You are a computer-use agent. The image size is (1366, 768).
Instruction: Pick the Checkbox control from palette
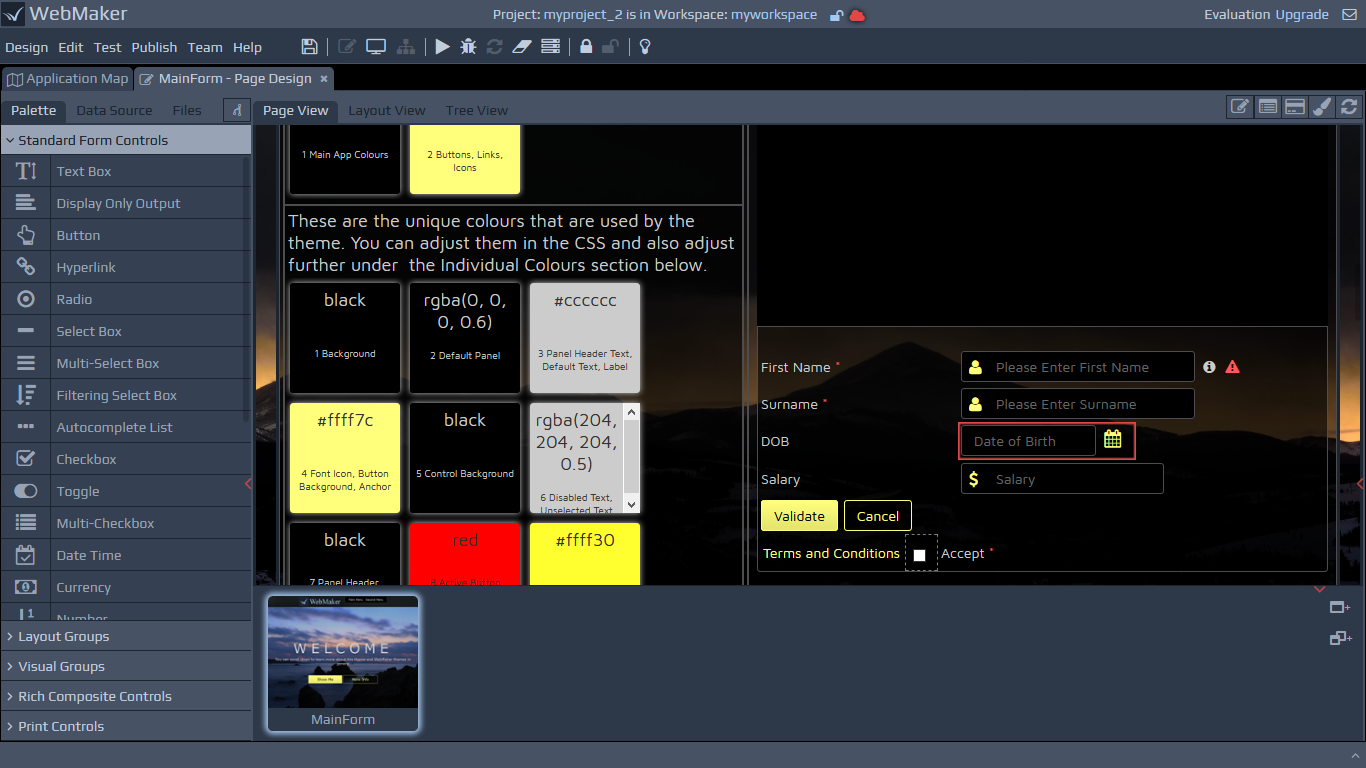coord(126,459)
